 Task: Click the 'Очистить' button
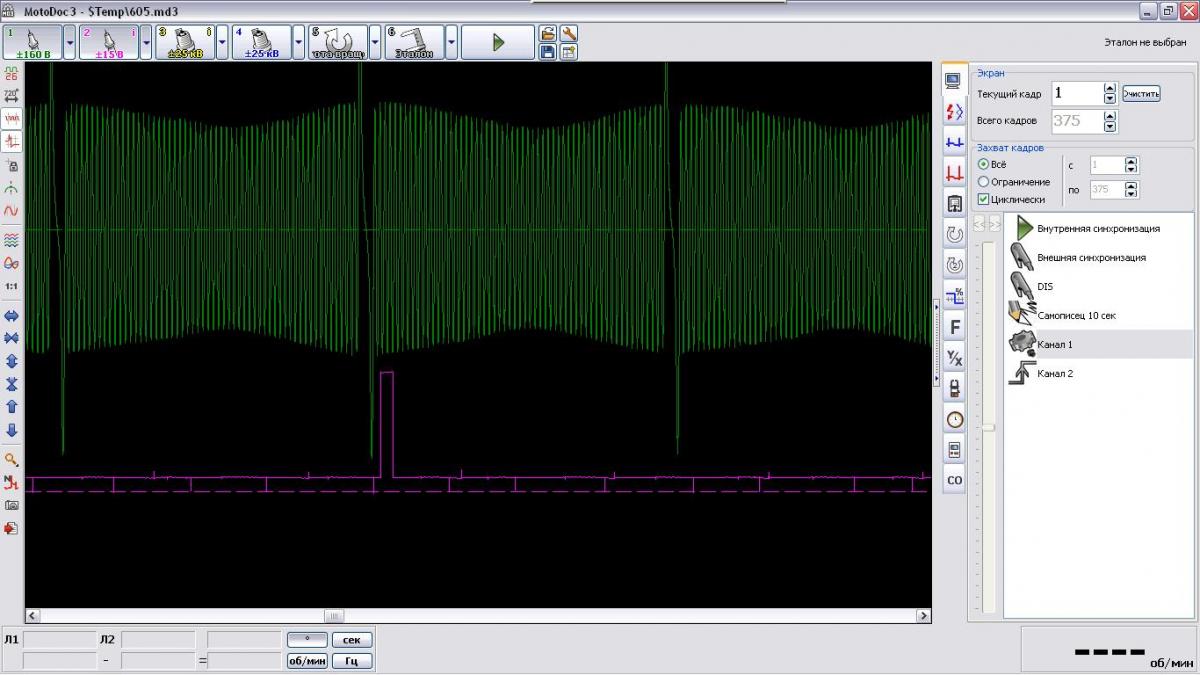coord(1140,94)
